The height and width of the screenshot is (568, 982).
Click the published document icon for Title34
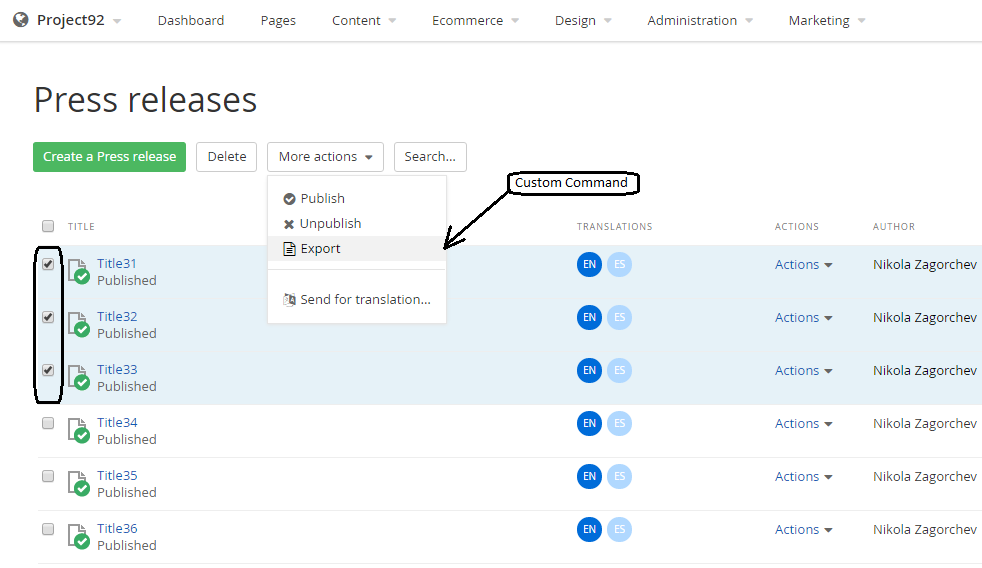coord(79,431)
